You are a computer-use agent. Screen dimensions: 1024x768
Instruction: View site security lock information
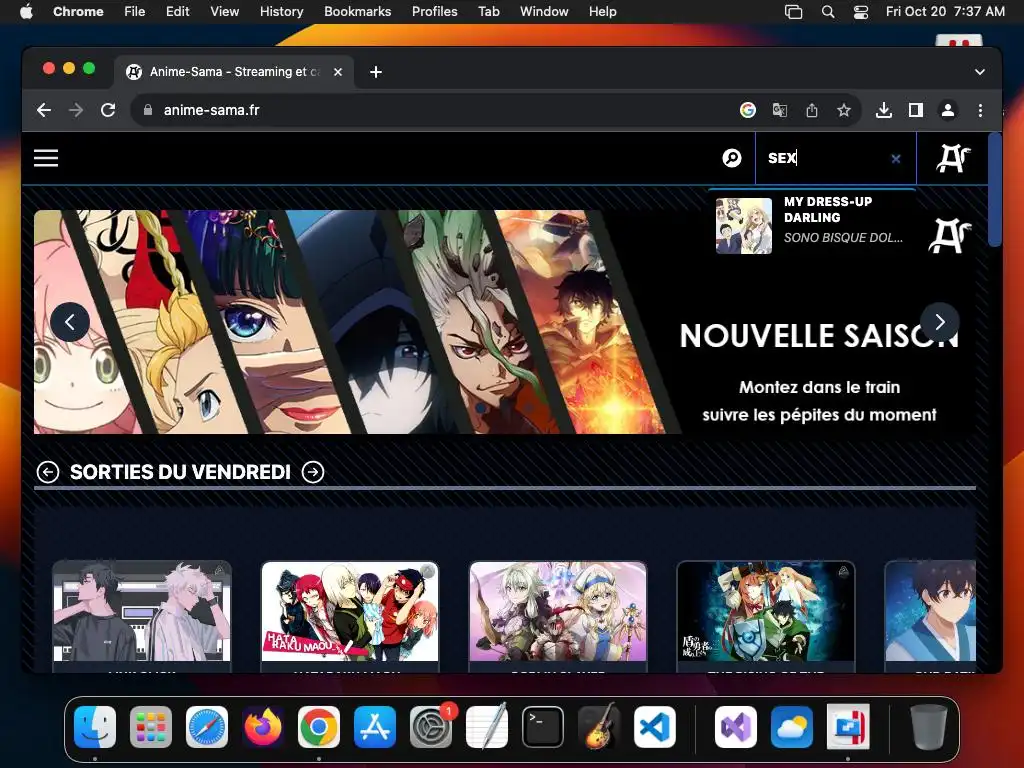[x=148, y=110]
